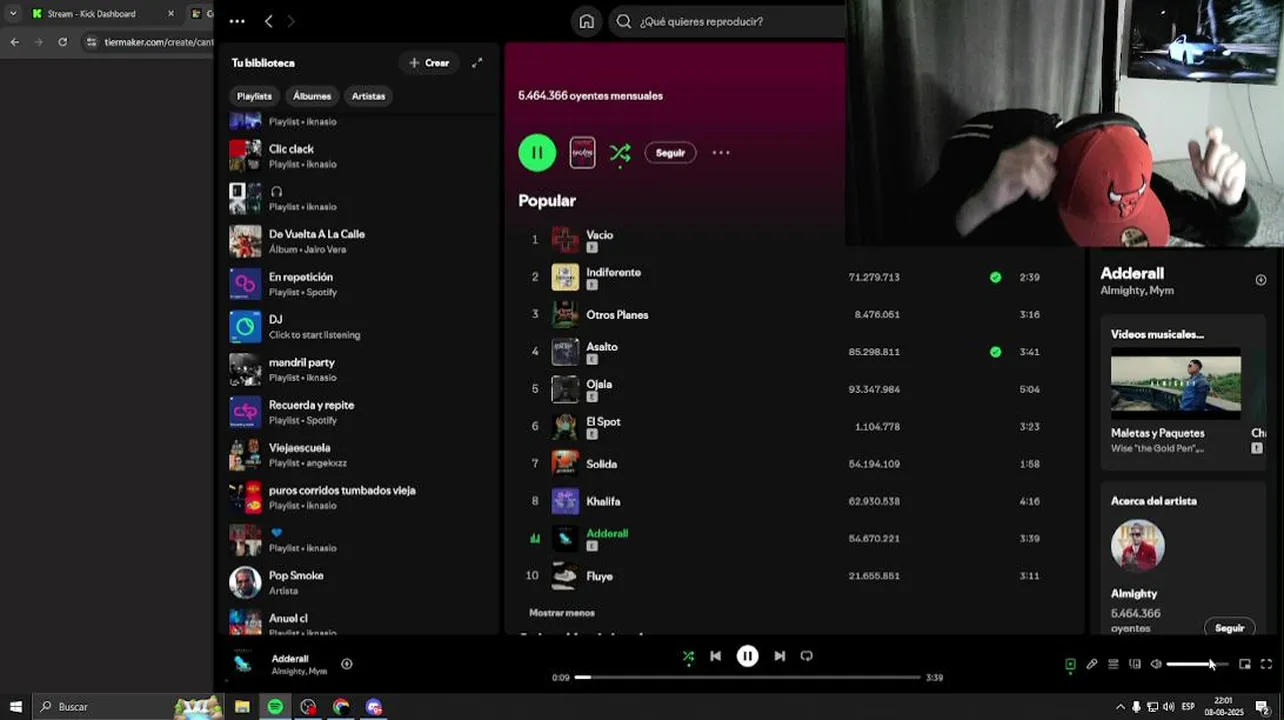Open the connect to a device icon
The height and width of the screenshot is (720, 1284).
point(1135,664)
